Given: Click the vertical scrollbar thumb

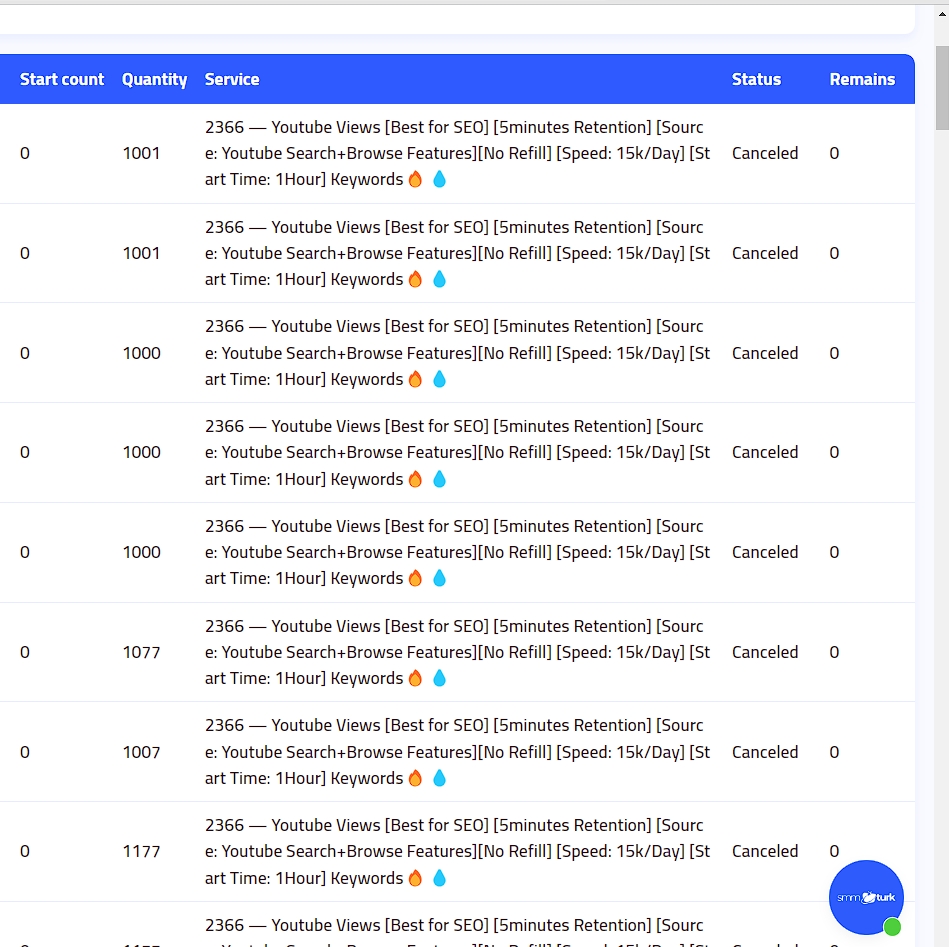Looking at the screenshot, I should pyautogui.click(x=942, y=87).
